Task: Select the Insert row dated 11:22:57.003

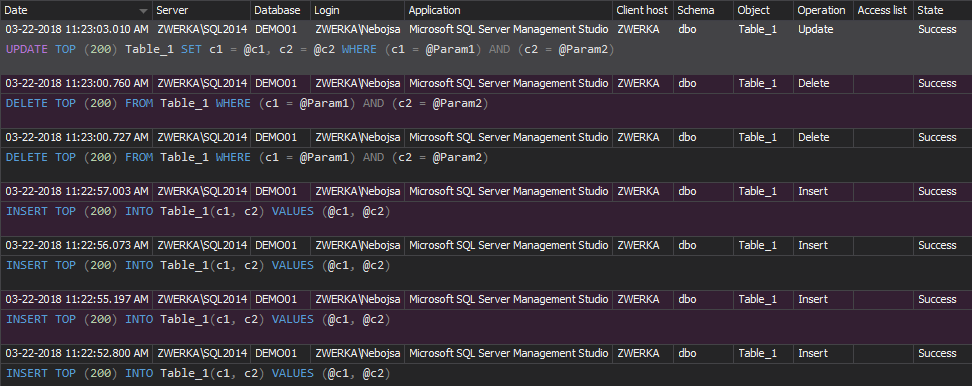Action: 486,191
